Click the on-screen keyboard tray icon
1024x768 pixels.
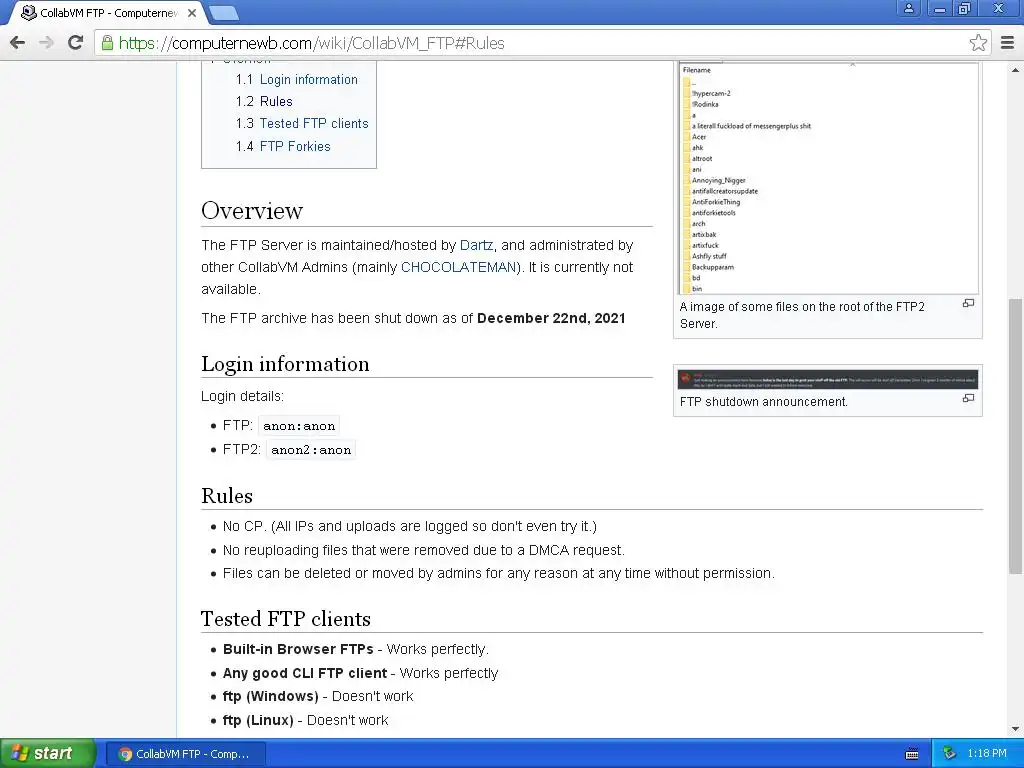[x=912, y=754]
